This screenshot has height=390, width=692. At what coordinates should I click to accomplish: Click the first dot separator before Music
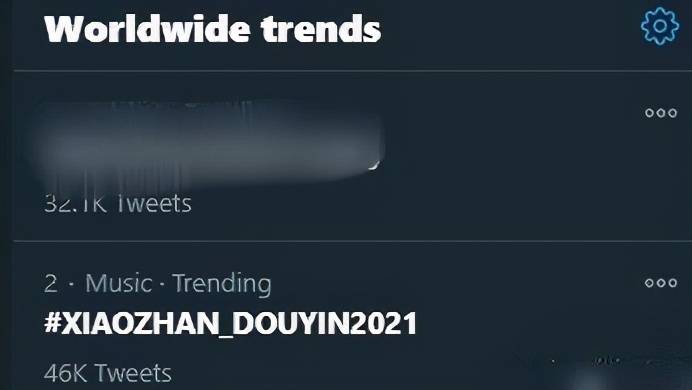tap(71, 284)
